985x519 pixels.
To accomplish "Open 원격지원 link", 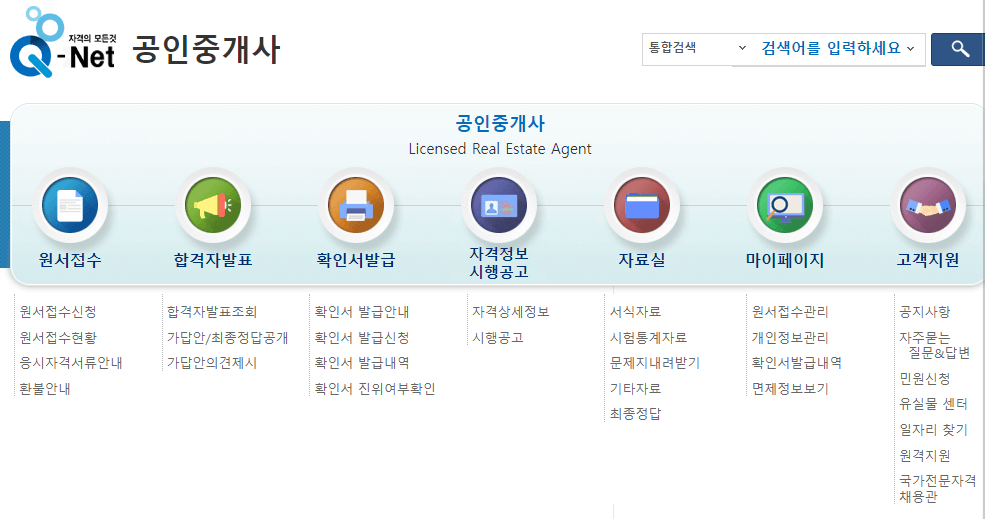I will tap(925, 456).
